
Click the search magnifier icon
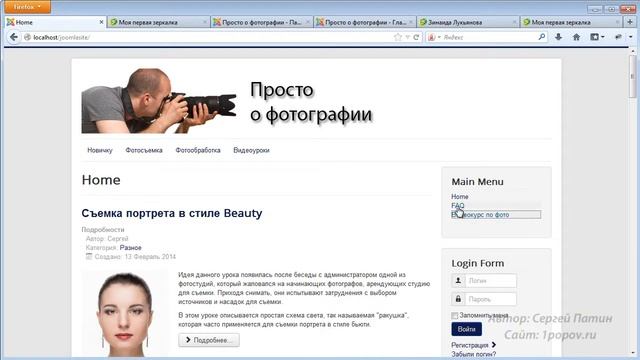542,37
